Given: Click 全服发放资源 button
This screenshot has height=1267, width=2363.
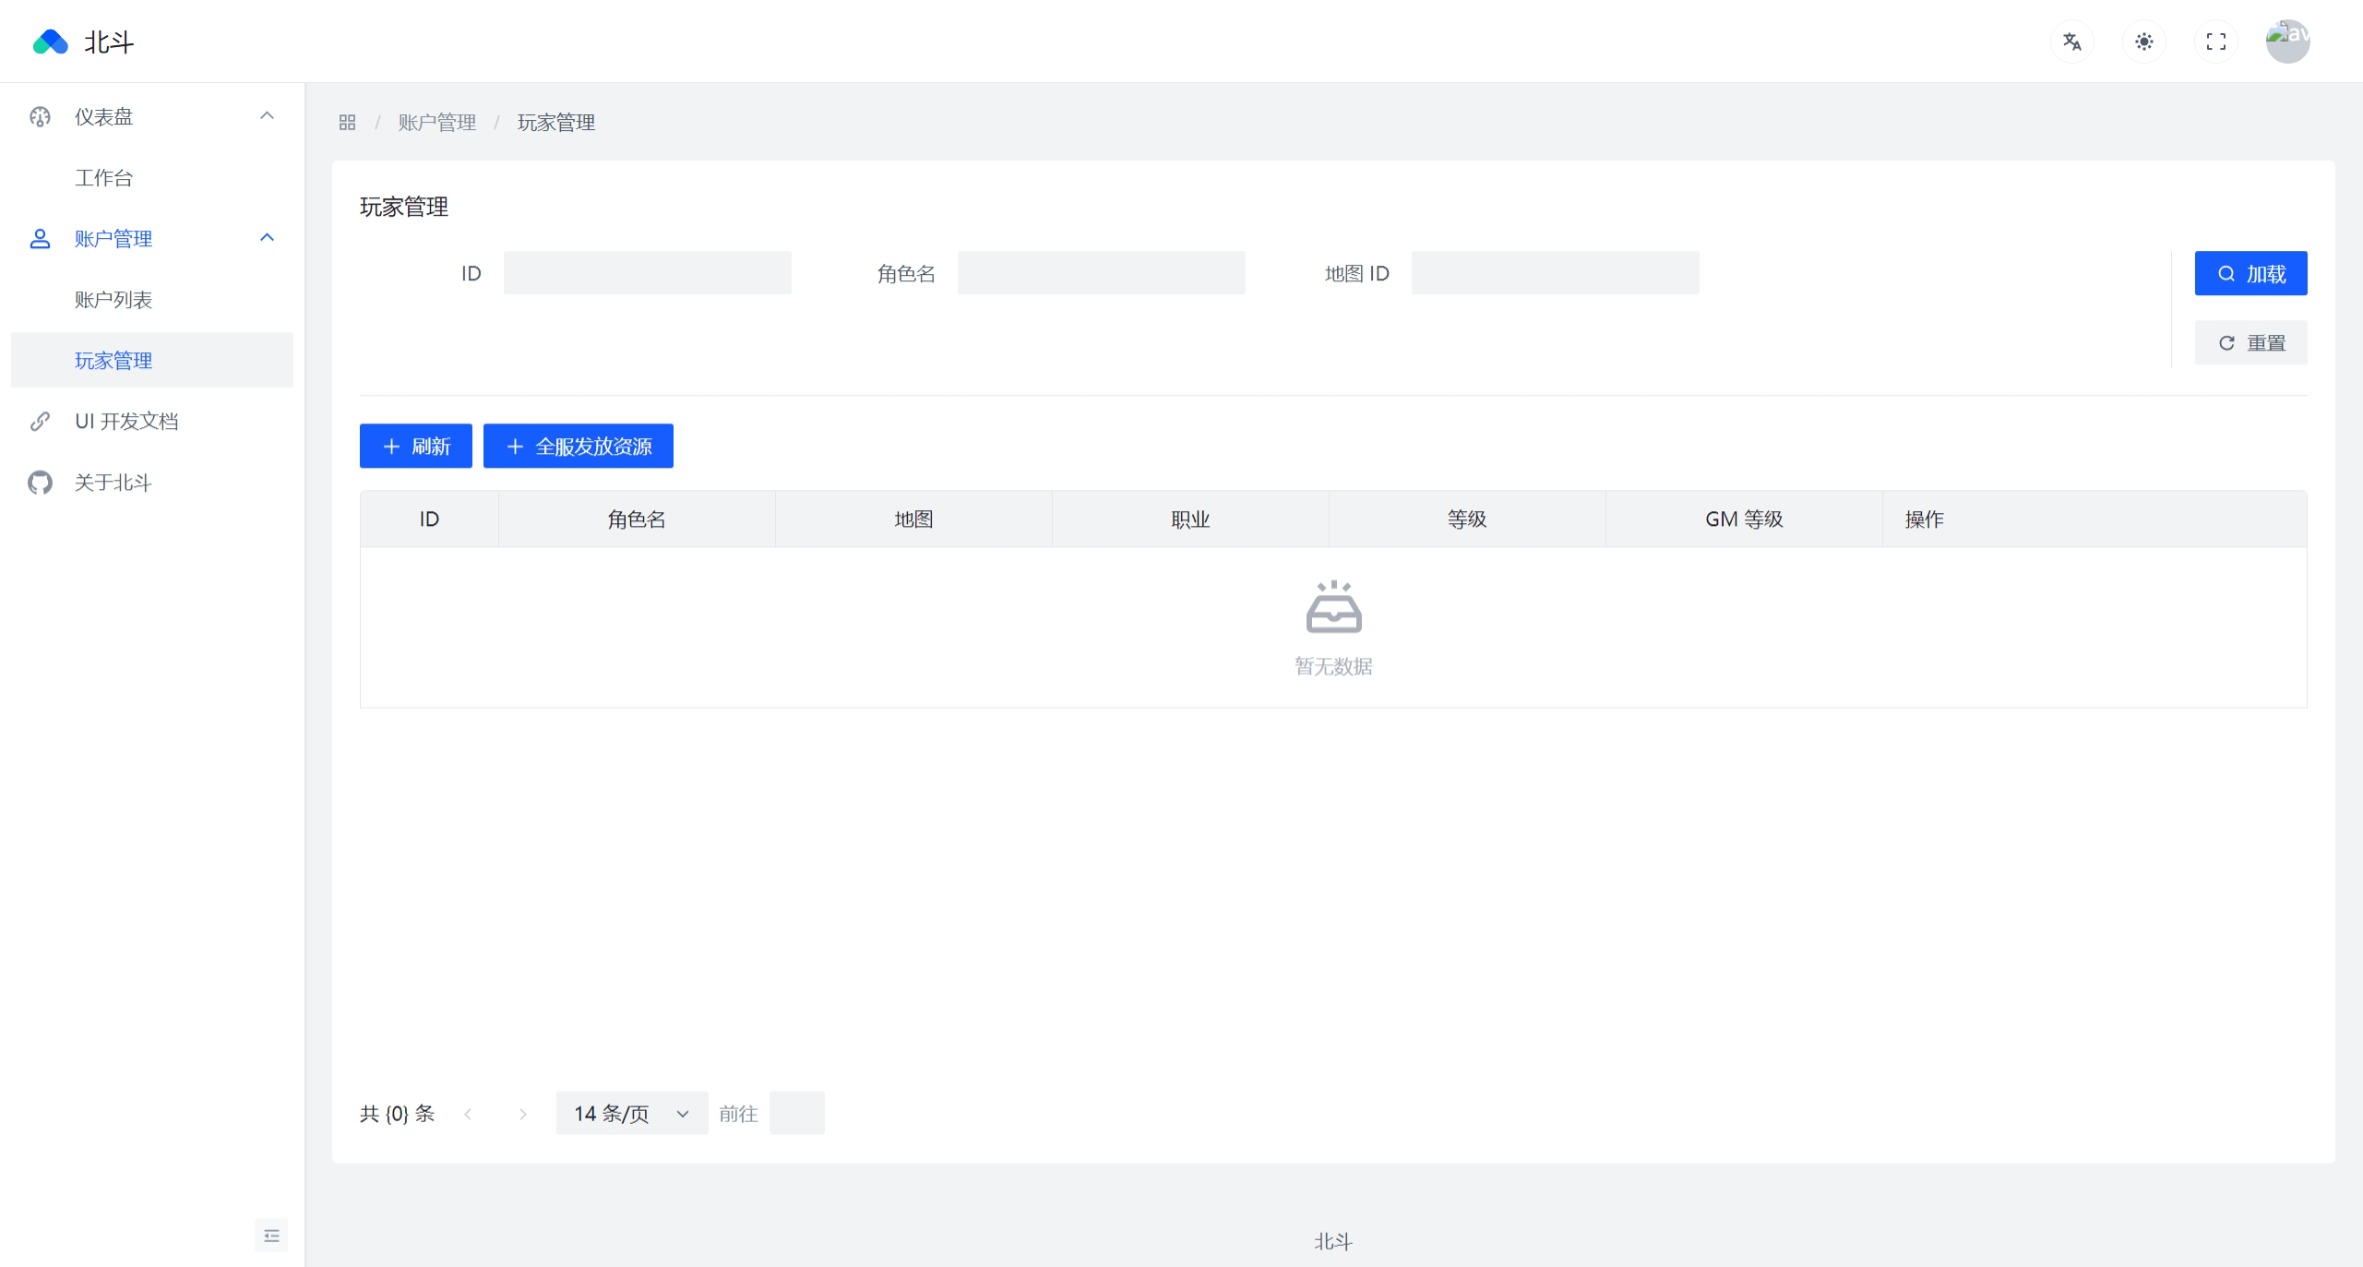Looking at the screenshot, I should click(578, 446).
